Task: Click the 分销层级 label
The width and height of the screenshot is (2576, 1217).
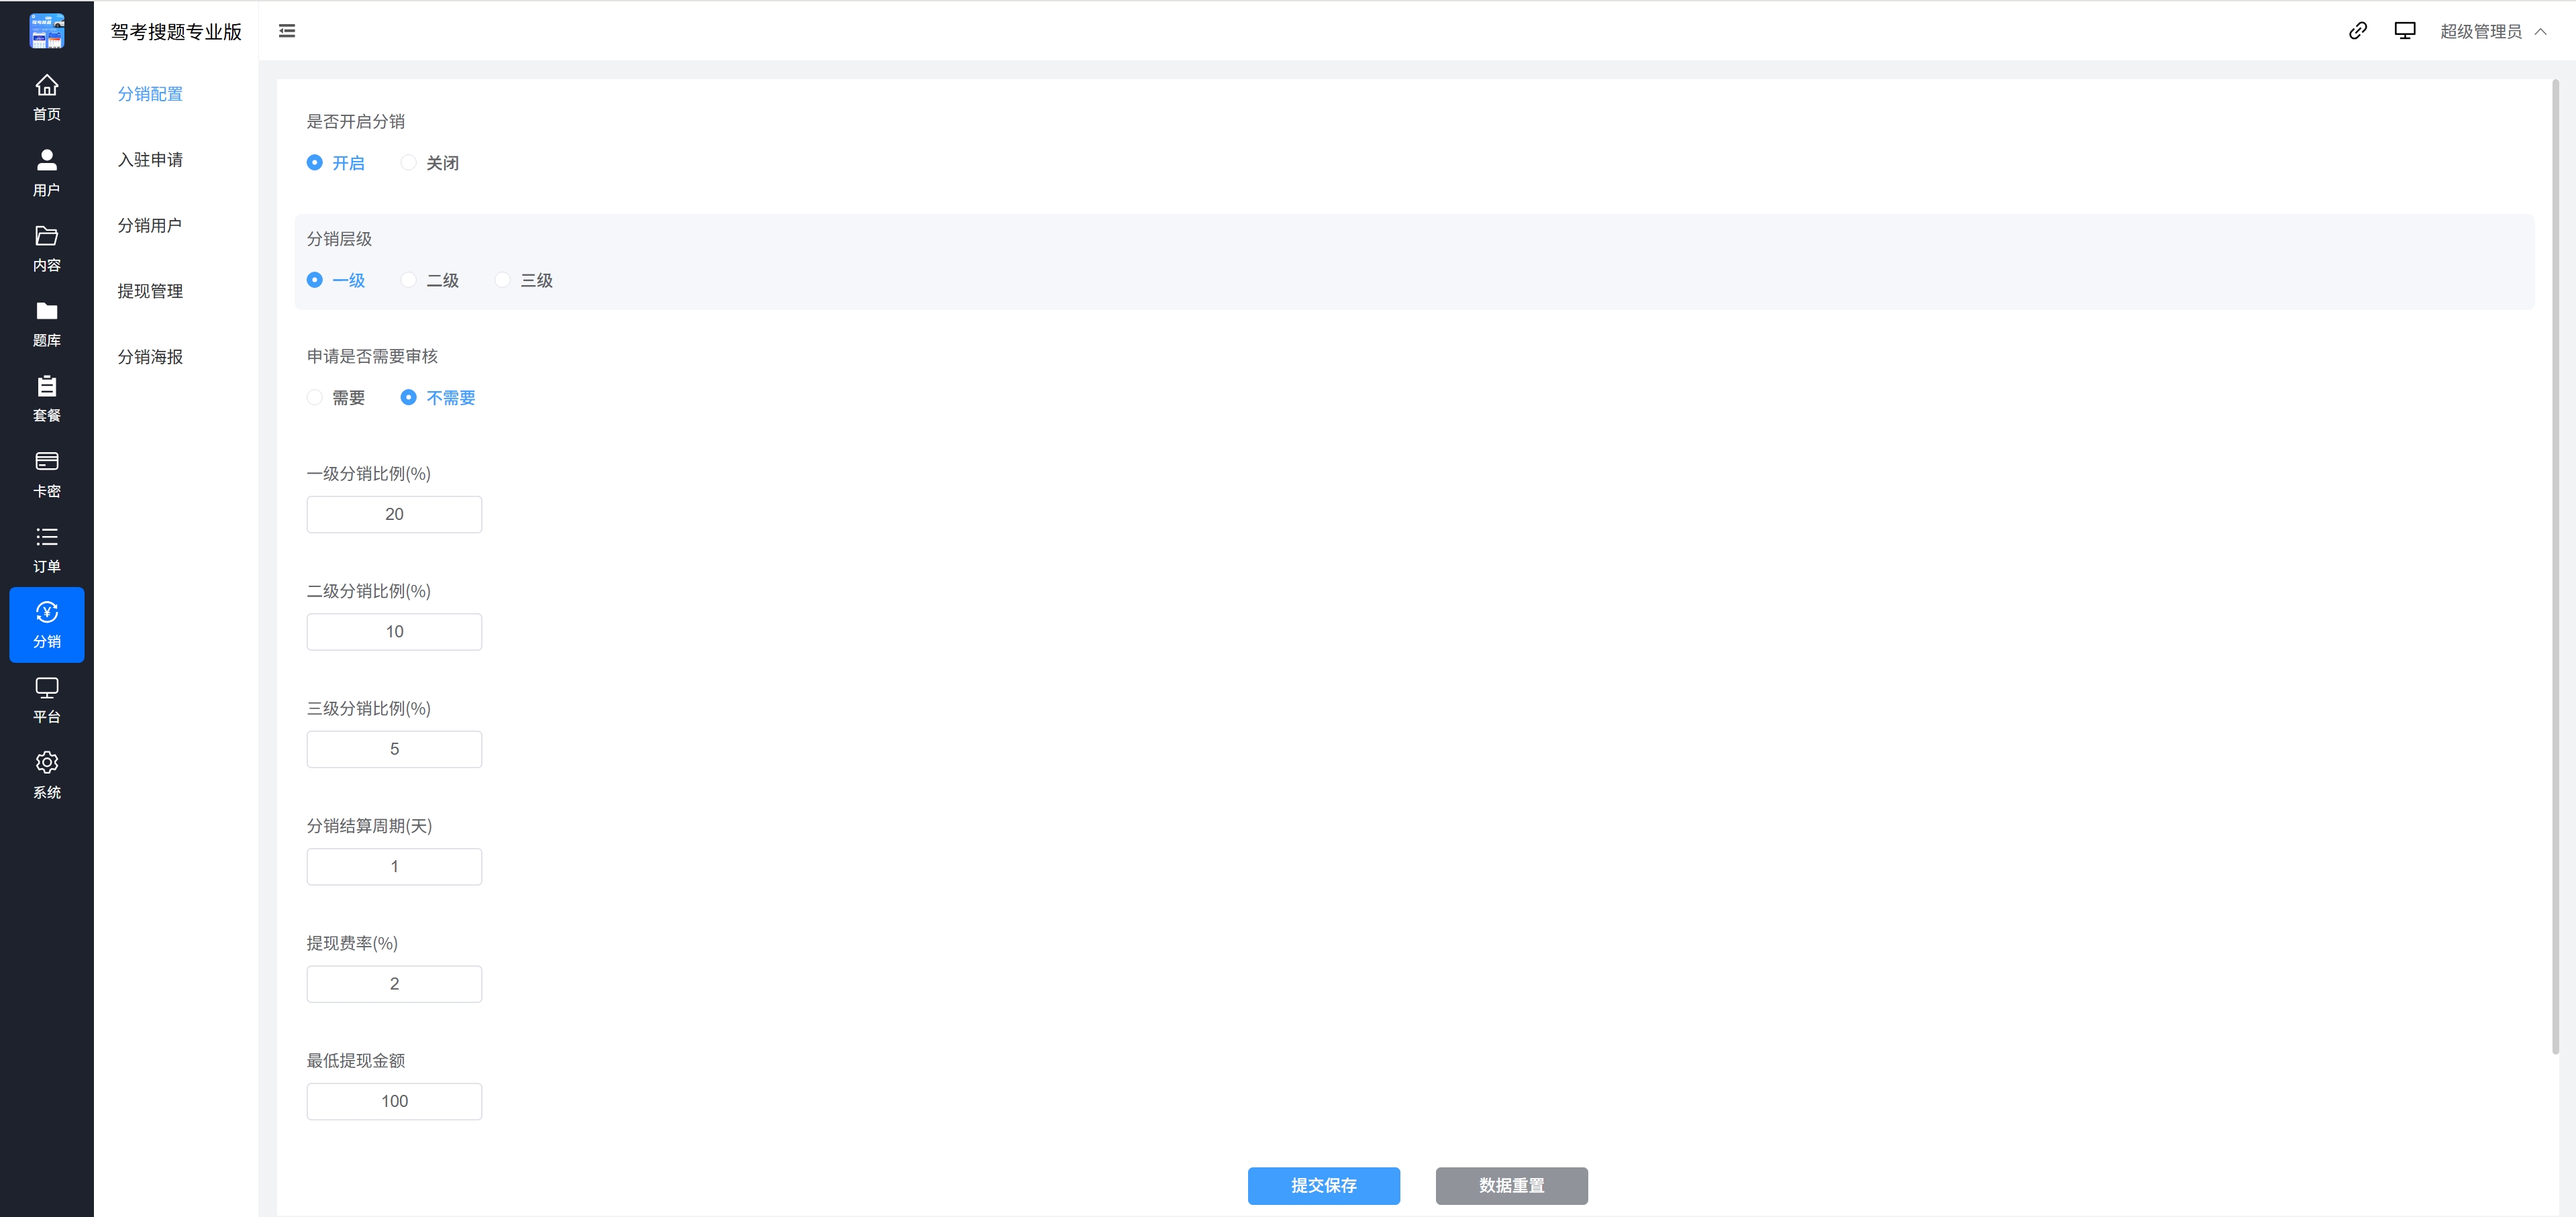Action: (339, 239)
